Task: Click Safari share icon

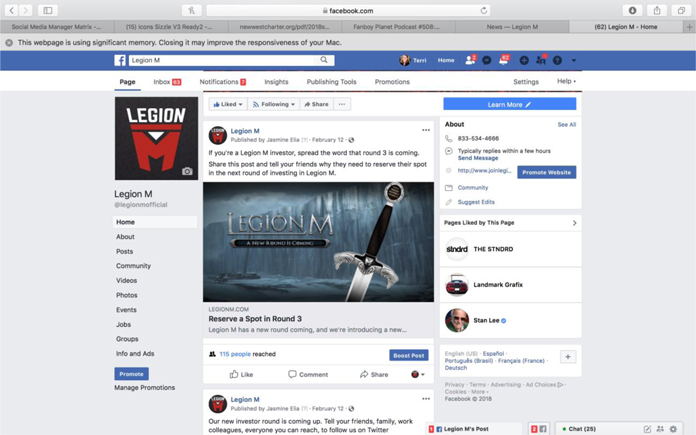Action: pos(656,10)
